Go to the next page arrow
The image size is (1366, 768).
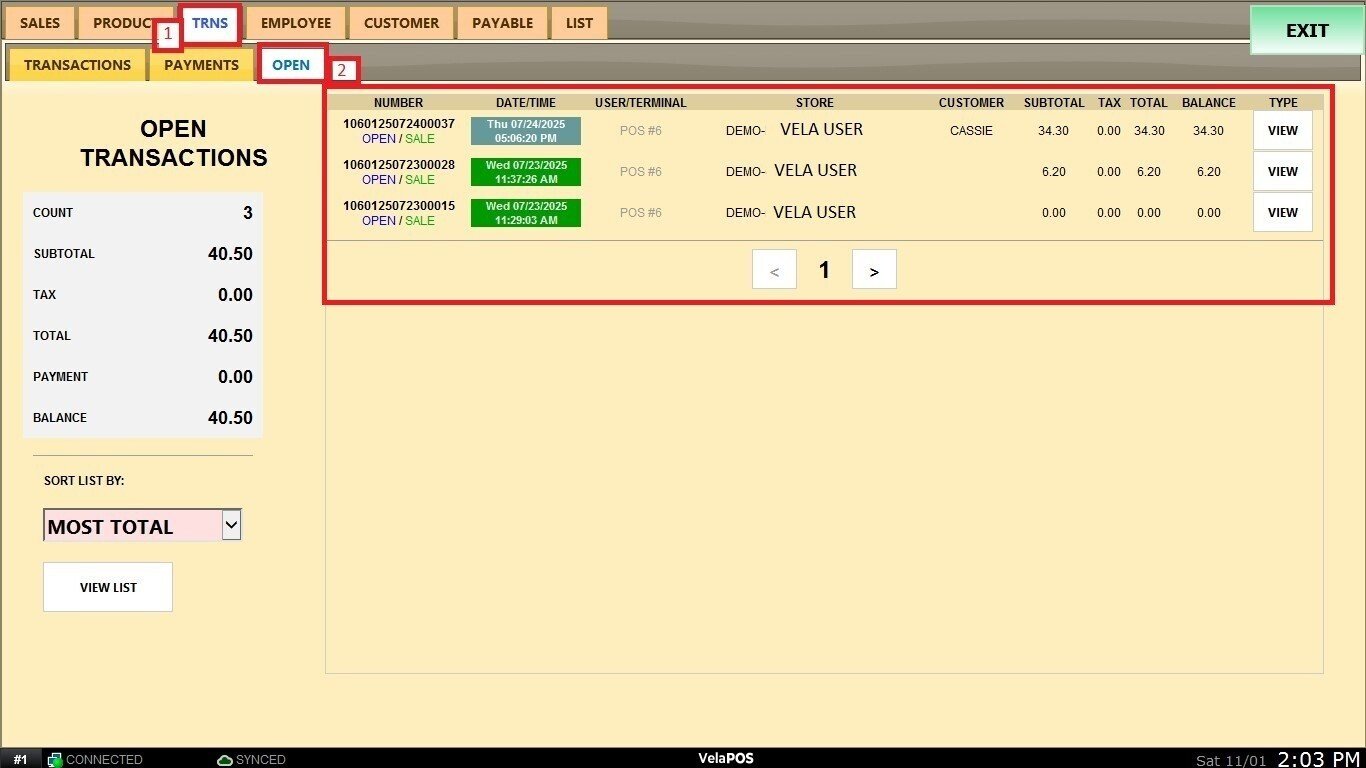click(874, 270)
